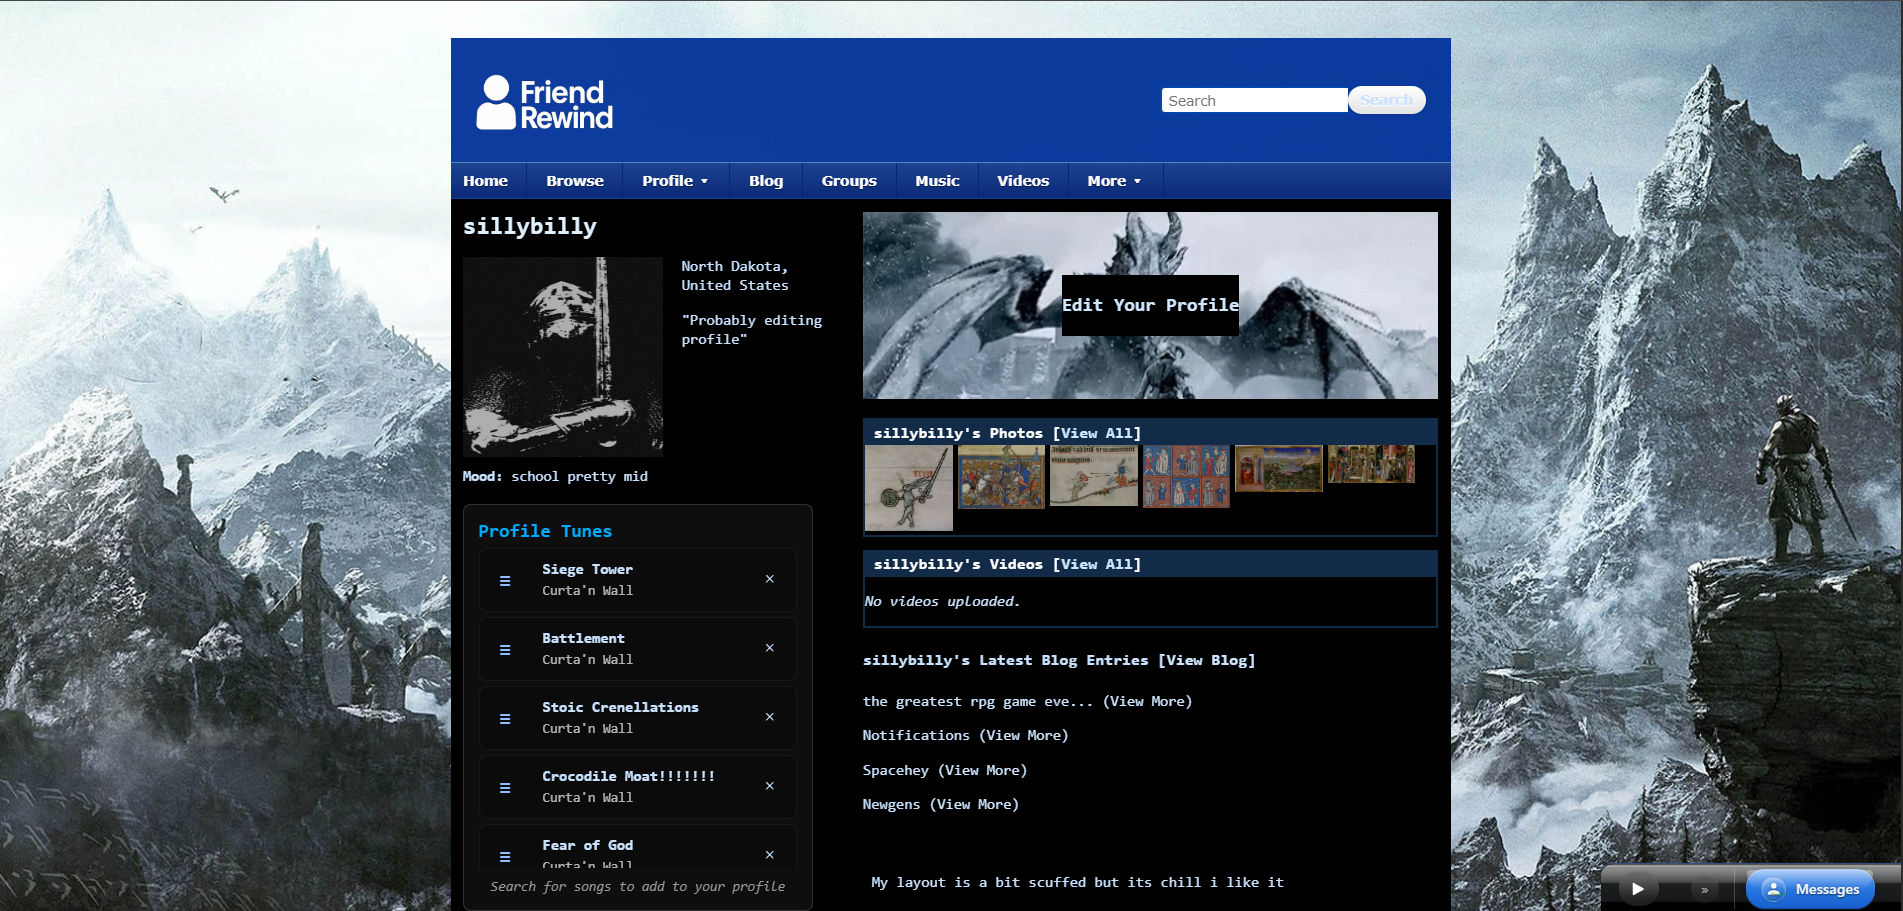
Task: Open first photo thumbnail with knight snail
Action: point(909,488)
